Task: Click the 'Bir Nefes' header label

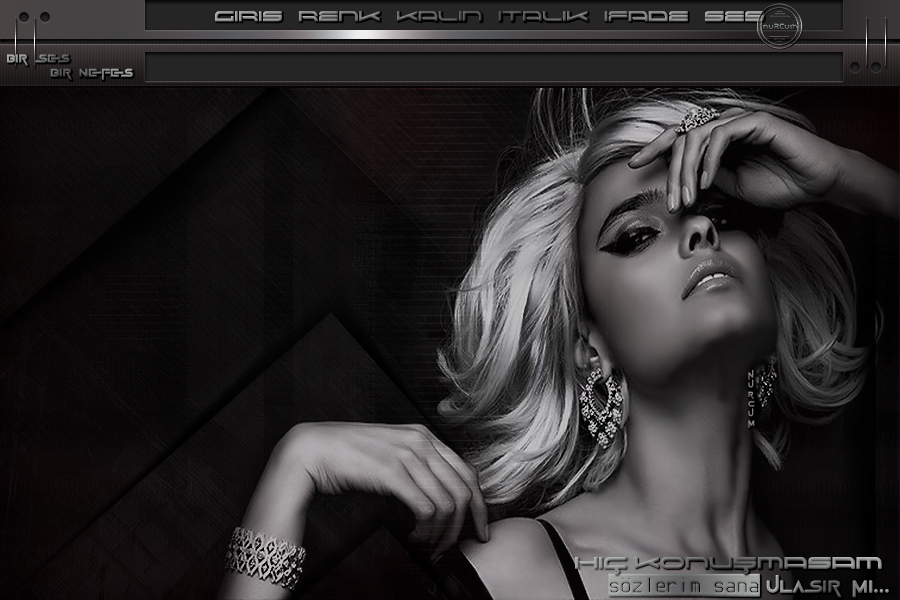Action: tap(91, 73)
